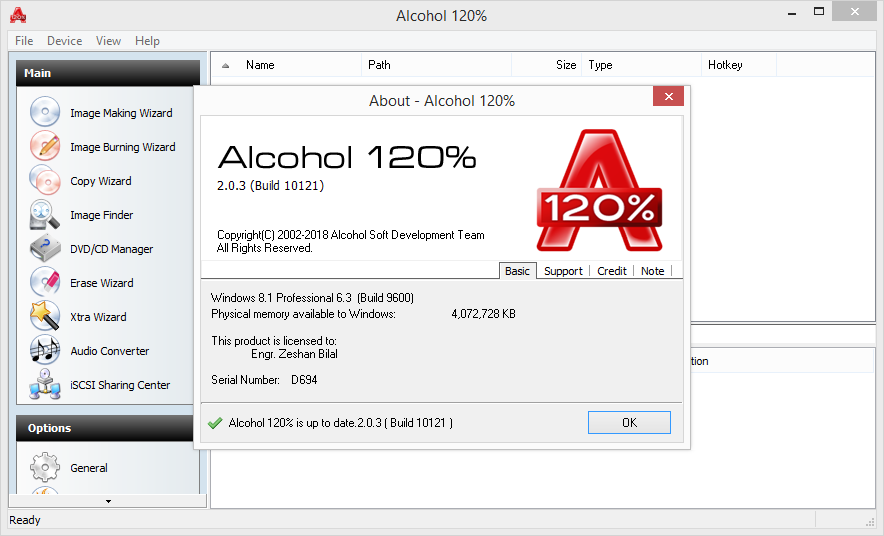Select Image Making Wizard label
The image size is (884, 536).
121,113
